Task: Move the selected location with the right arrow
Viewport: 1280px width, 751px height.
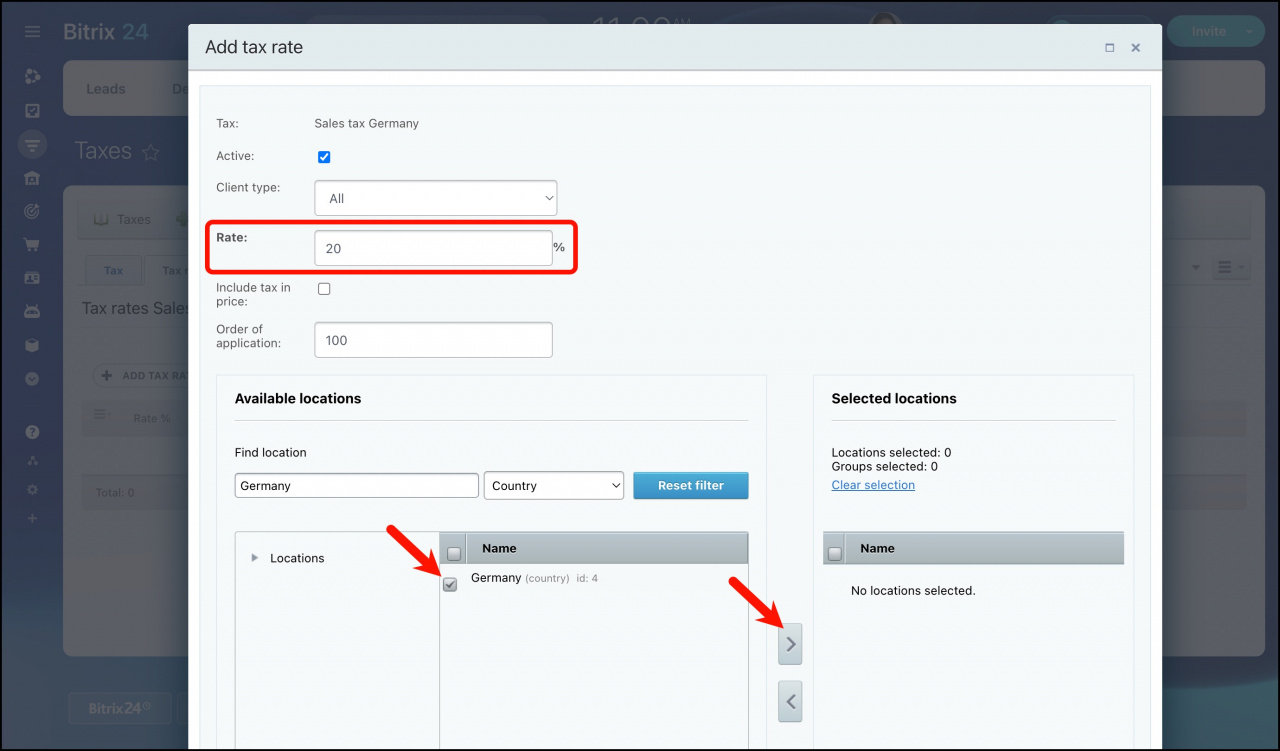Action: (790, 645)
